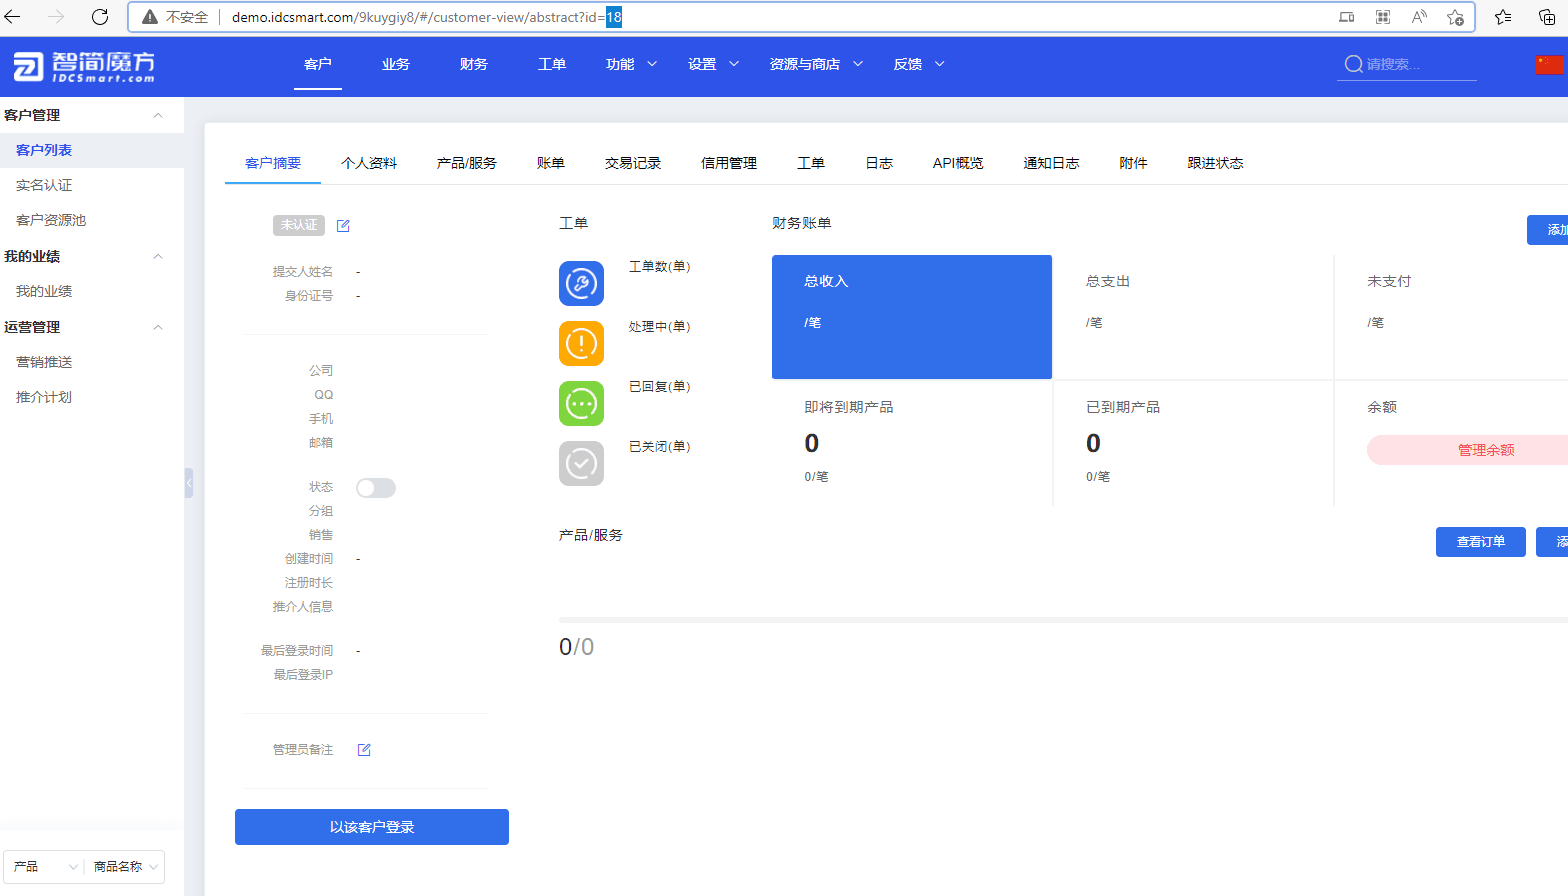This screenshot has height=896, width=1568.
Task: Open the 产品 dropdown at bottom left
Action: coord(44,867)
